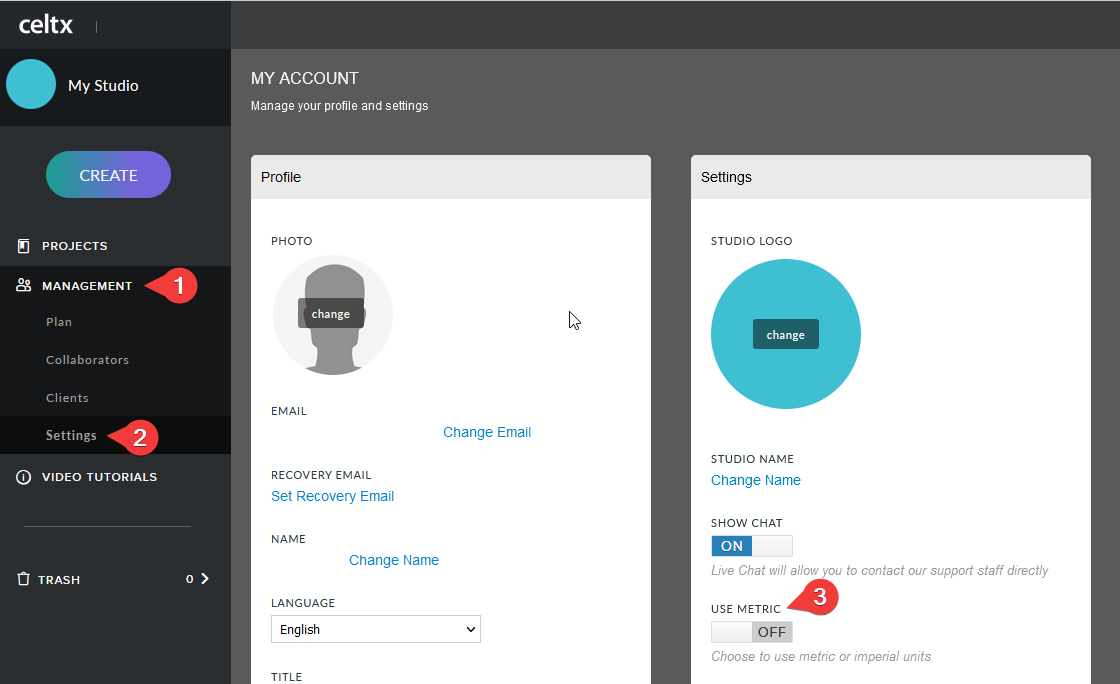Viewport: 1120px width, 684px height.
Task: Open the Language dropdown showing English
Action: coord(376,629)
